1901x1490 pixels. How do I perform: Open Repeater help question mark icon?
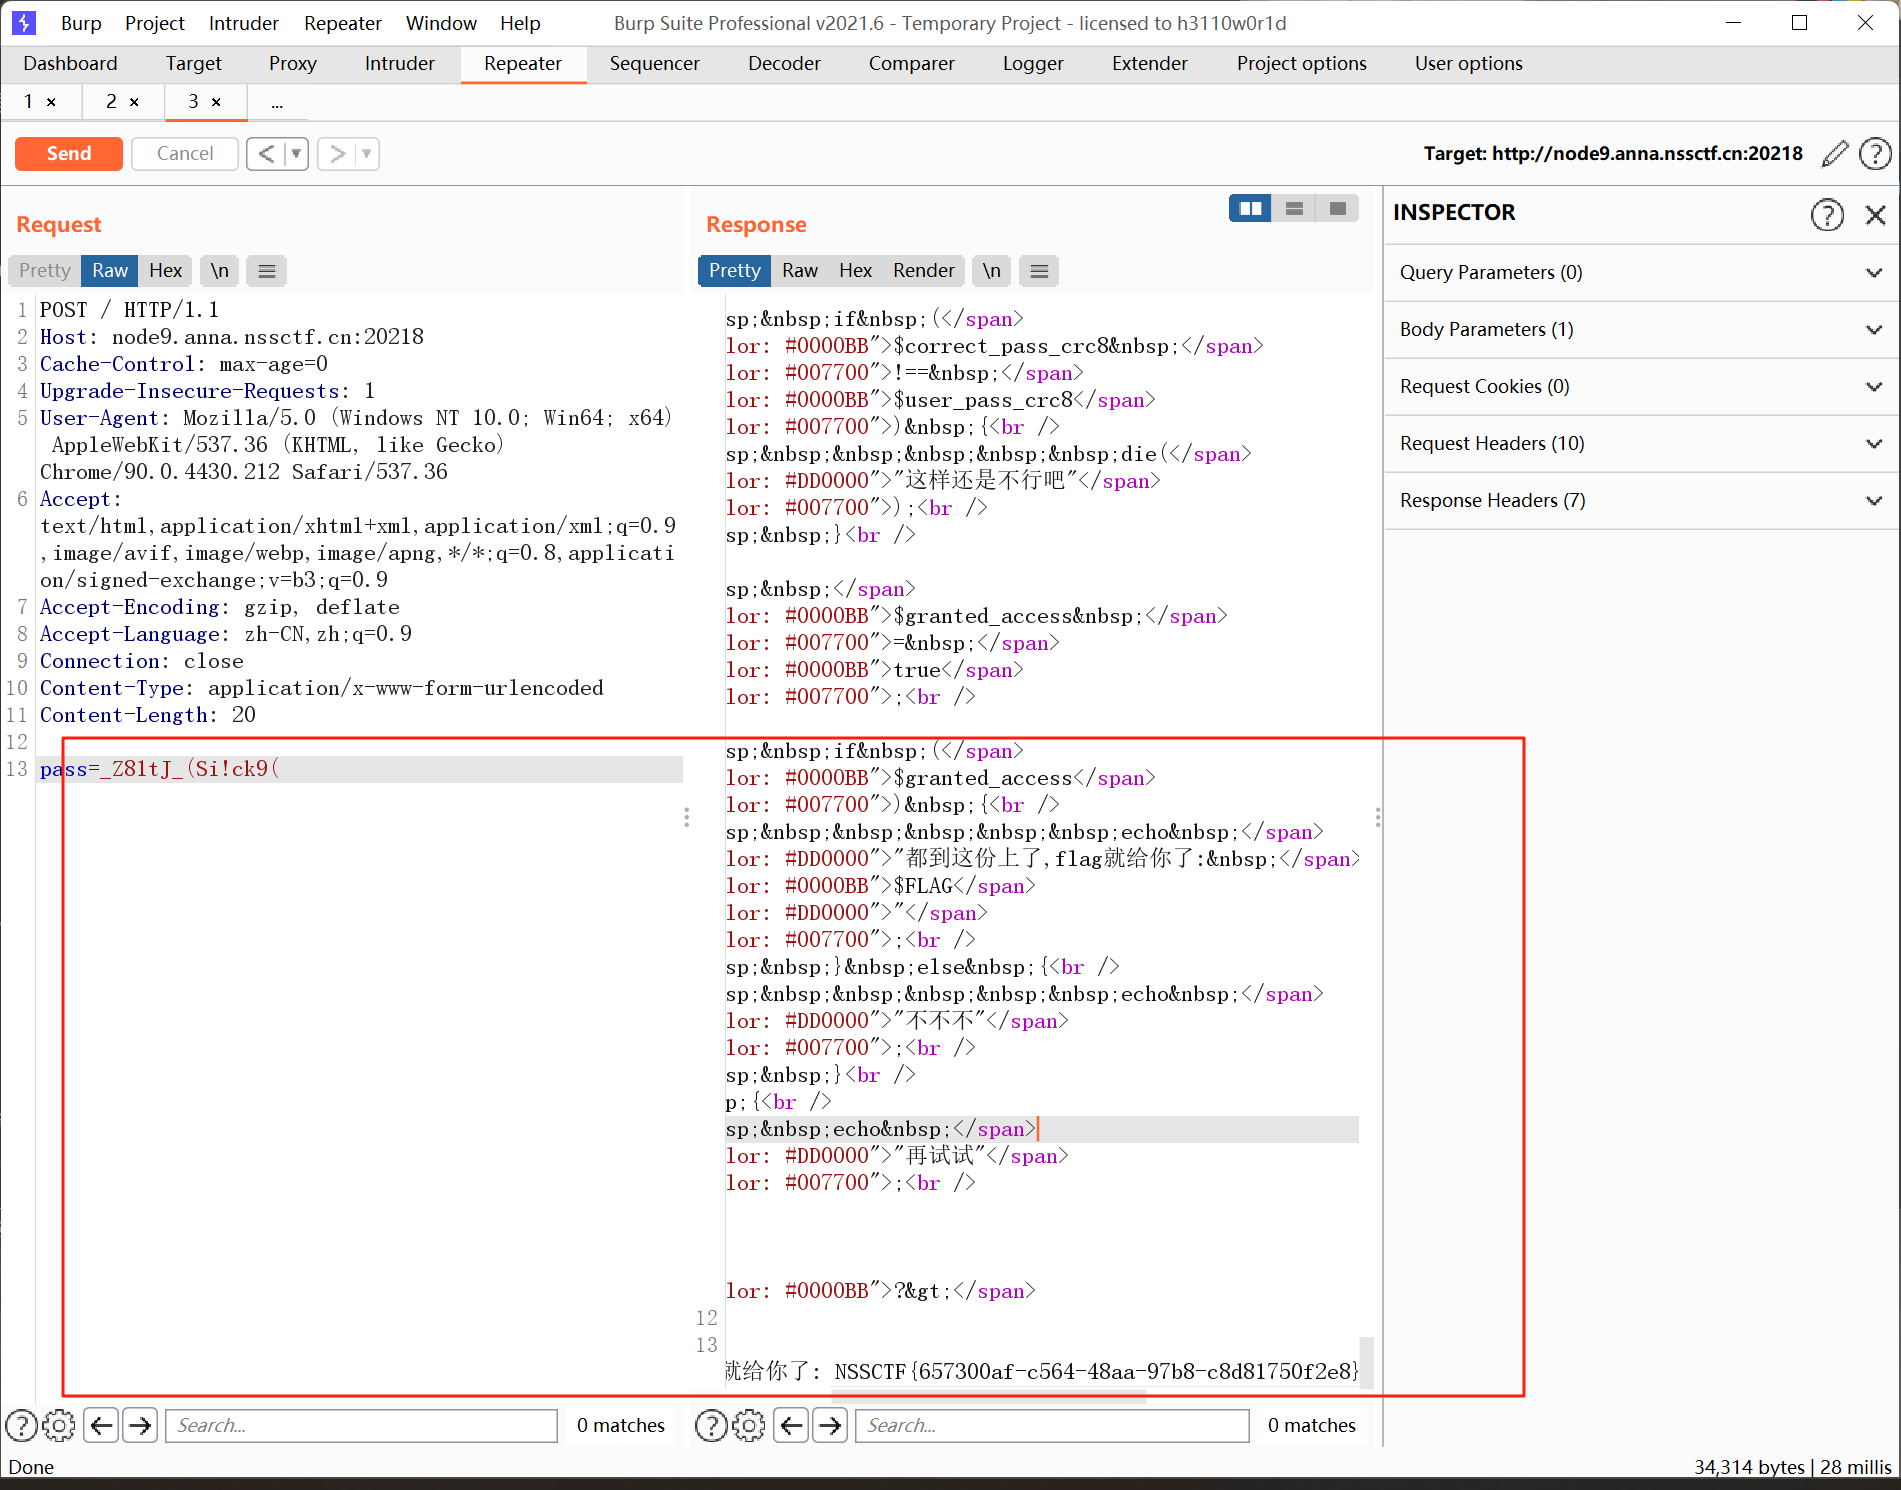[x=1875, y=153]
